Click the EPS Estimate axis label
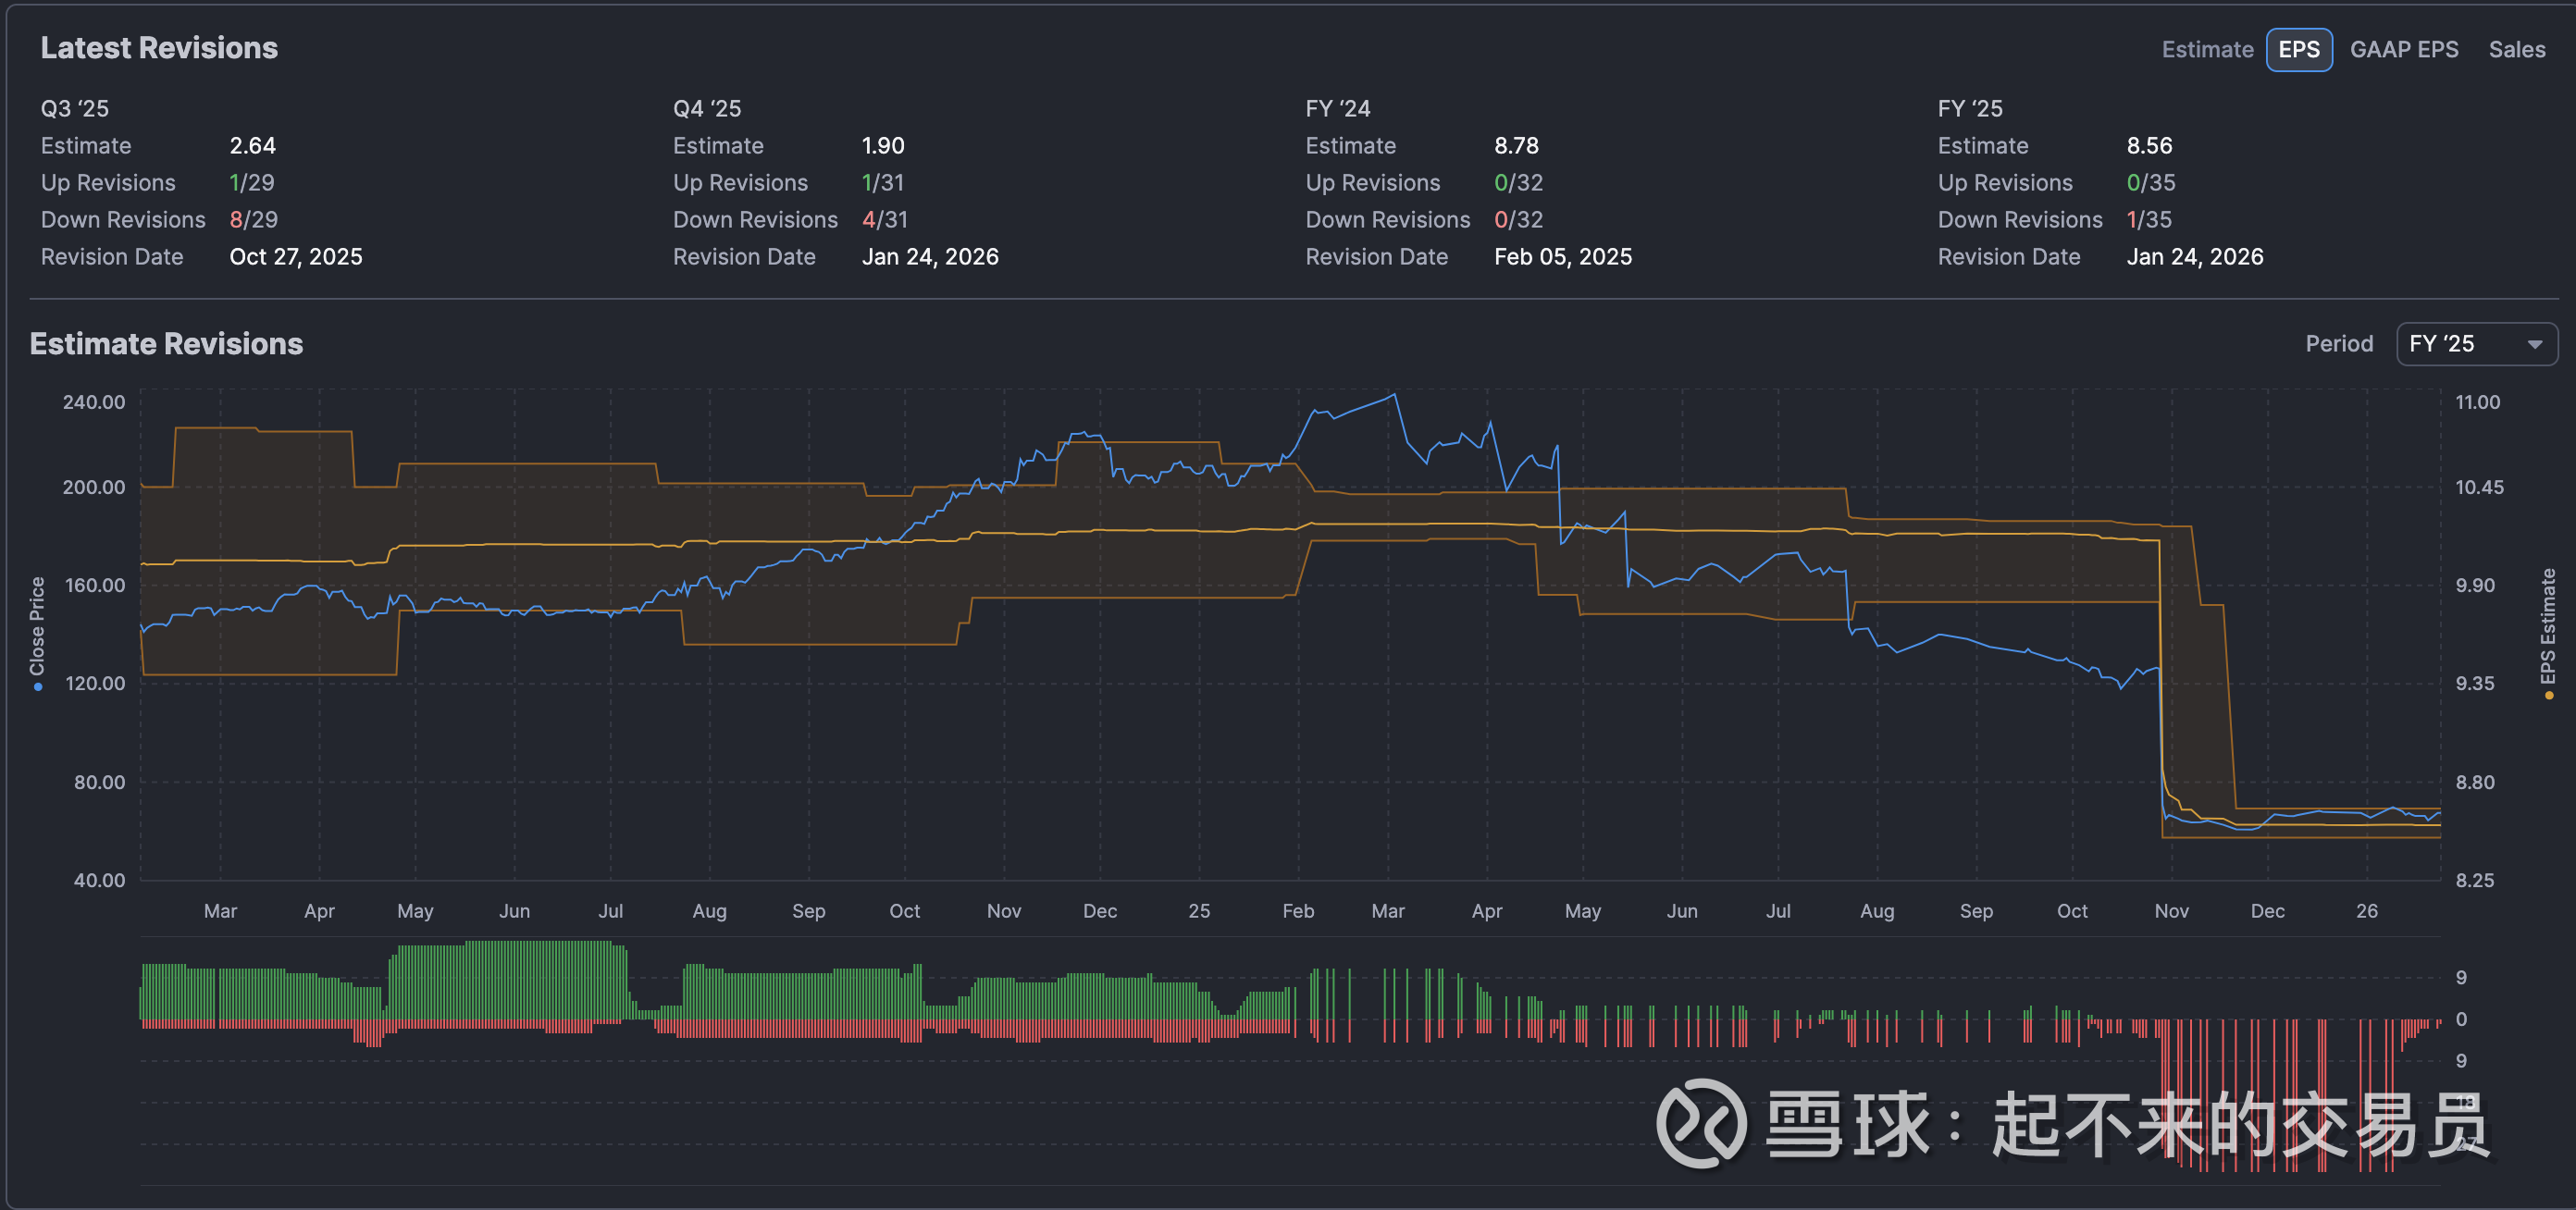 click(2548, 626)
